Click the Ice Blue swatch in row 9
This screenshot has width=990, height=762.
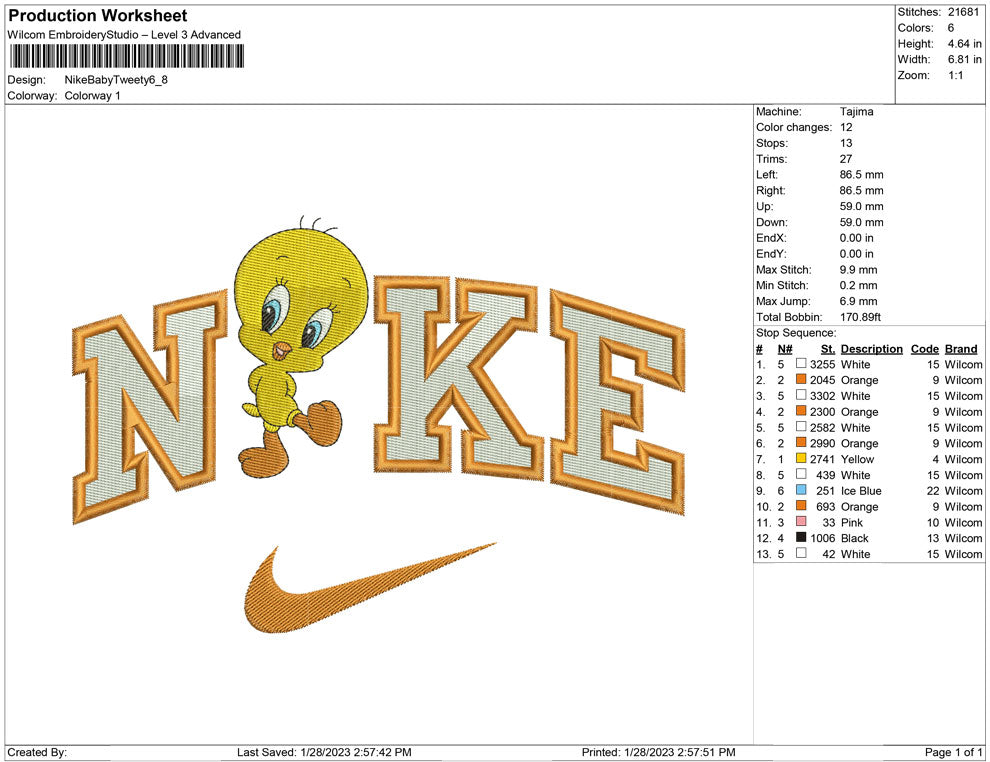pos(801,490)
